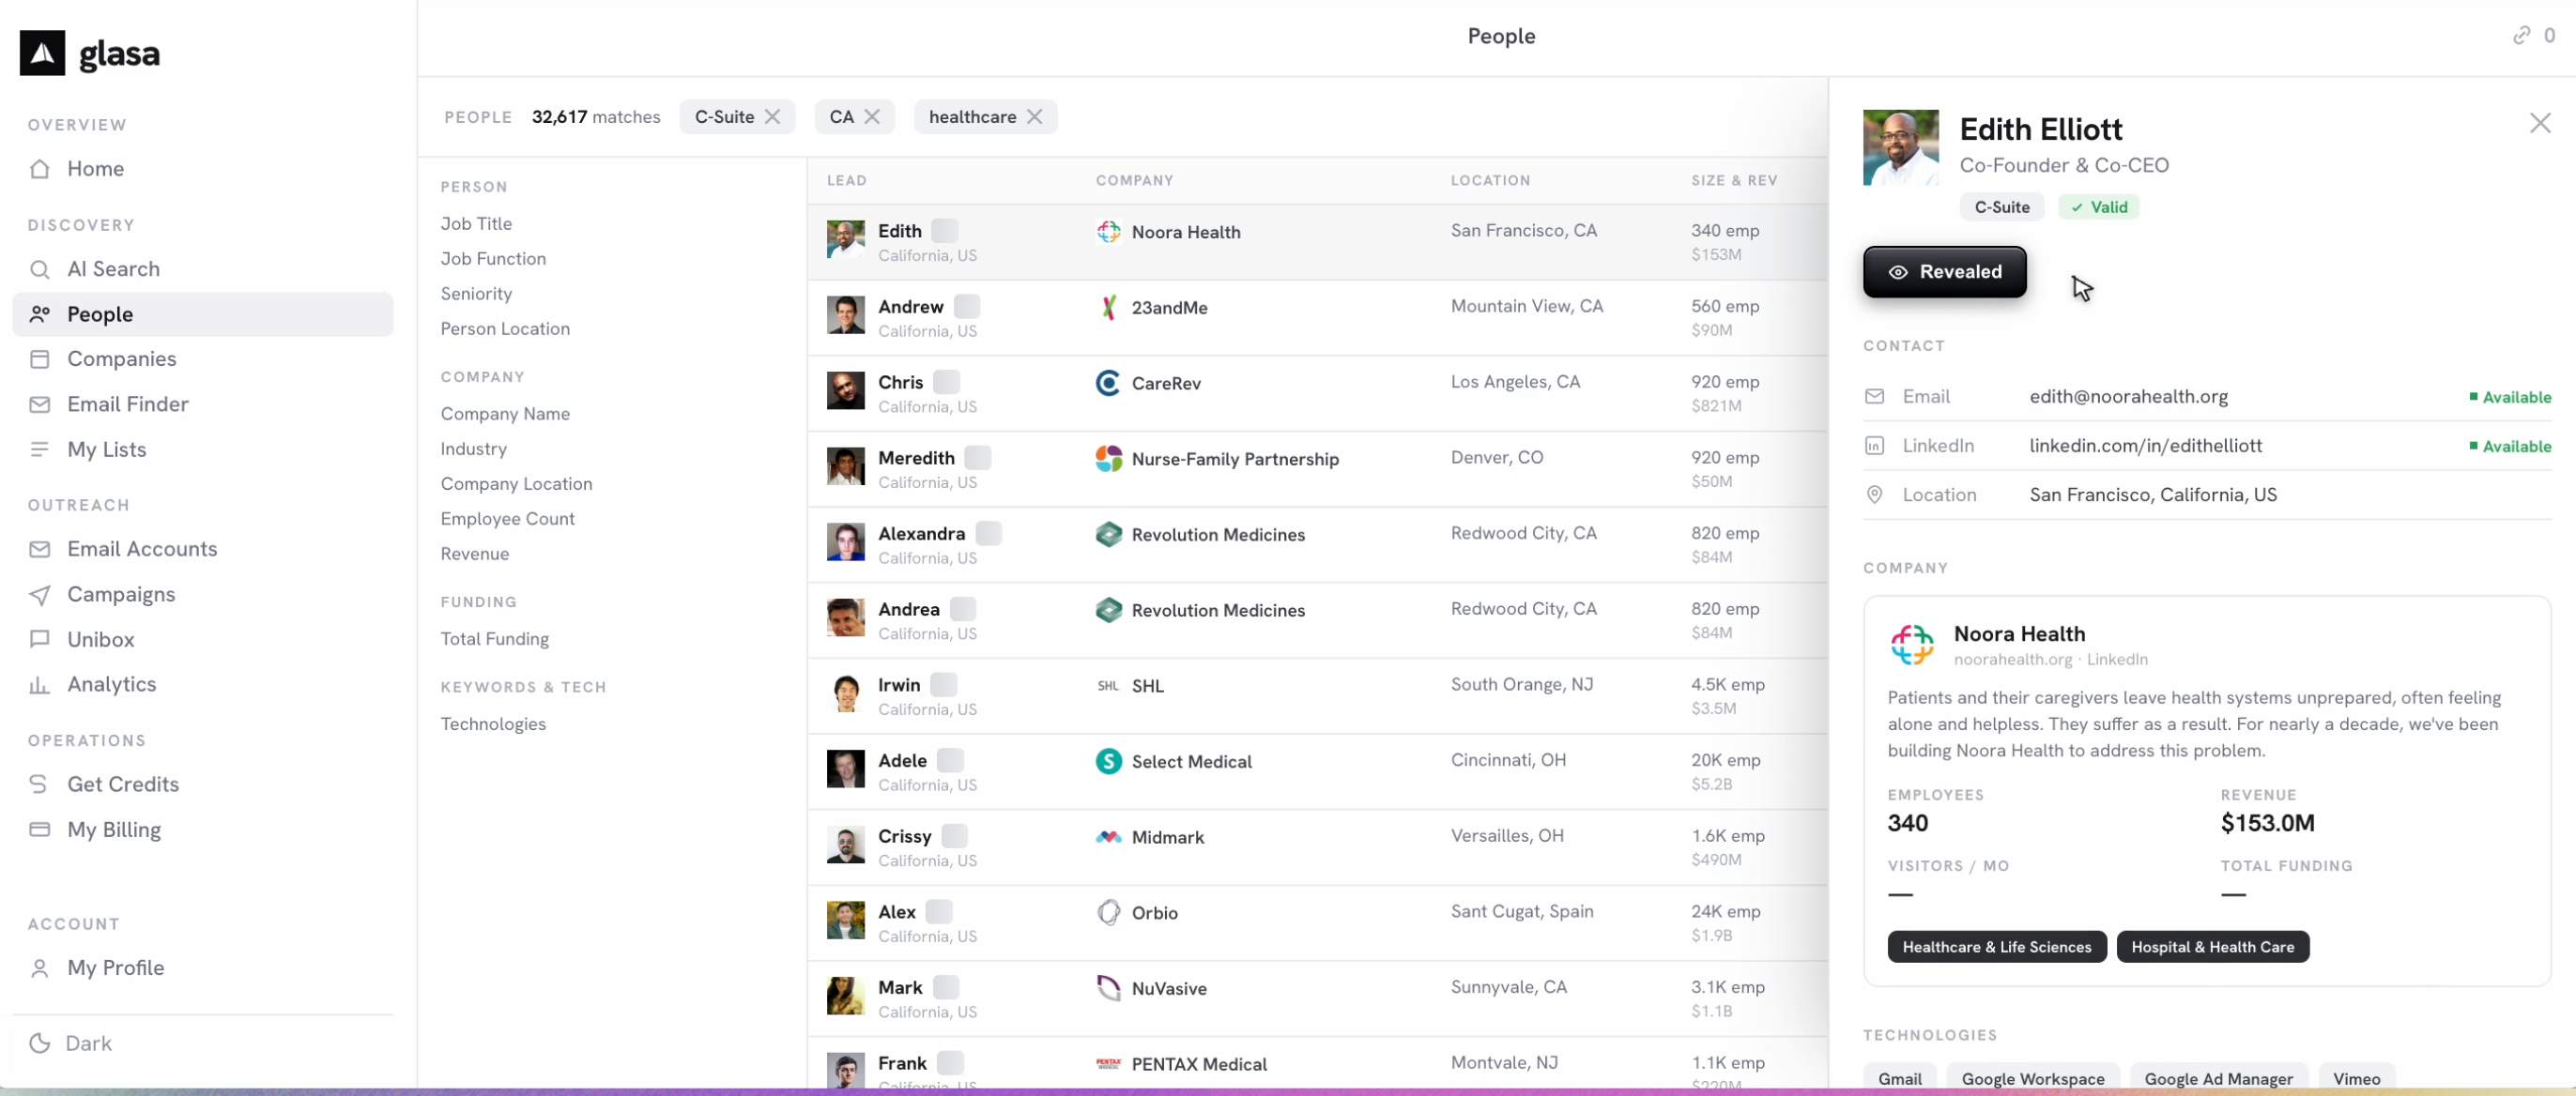Click the CareRev company logo
The image size is (2576, 1096).
[x=1108, y=383]
